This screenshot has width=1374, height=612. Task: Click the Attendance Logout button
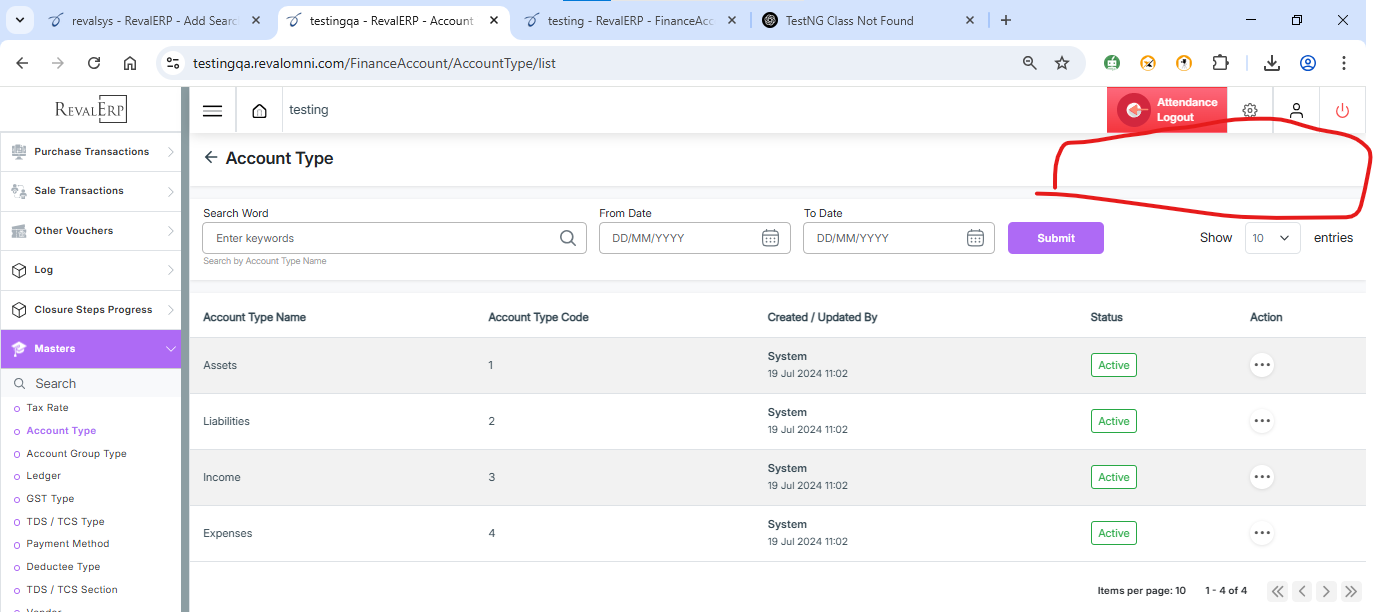(x=1166, y=110)
